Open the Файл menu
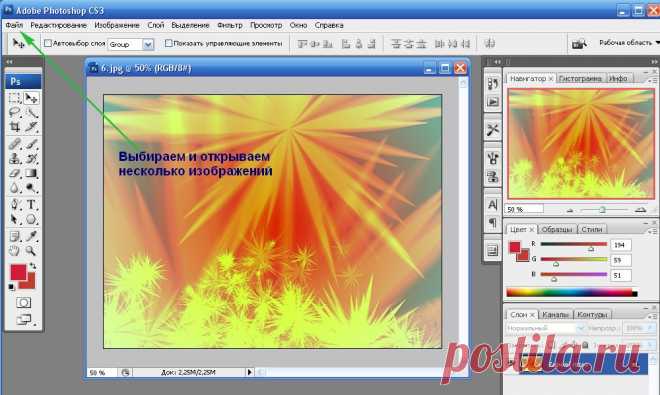This screenshot has height=395, width=660. point(14,25)
